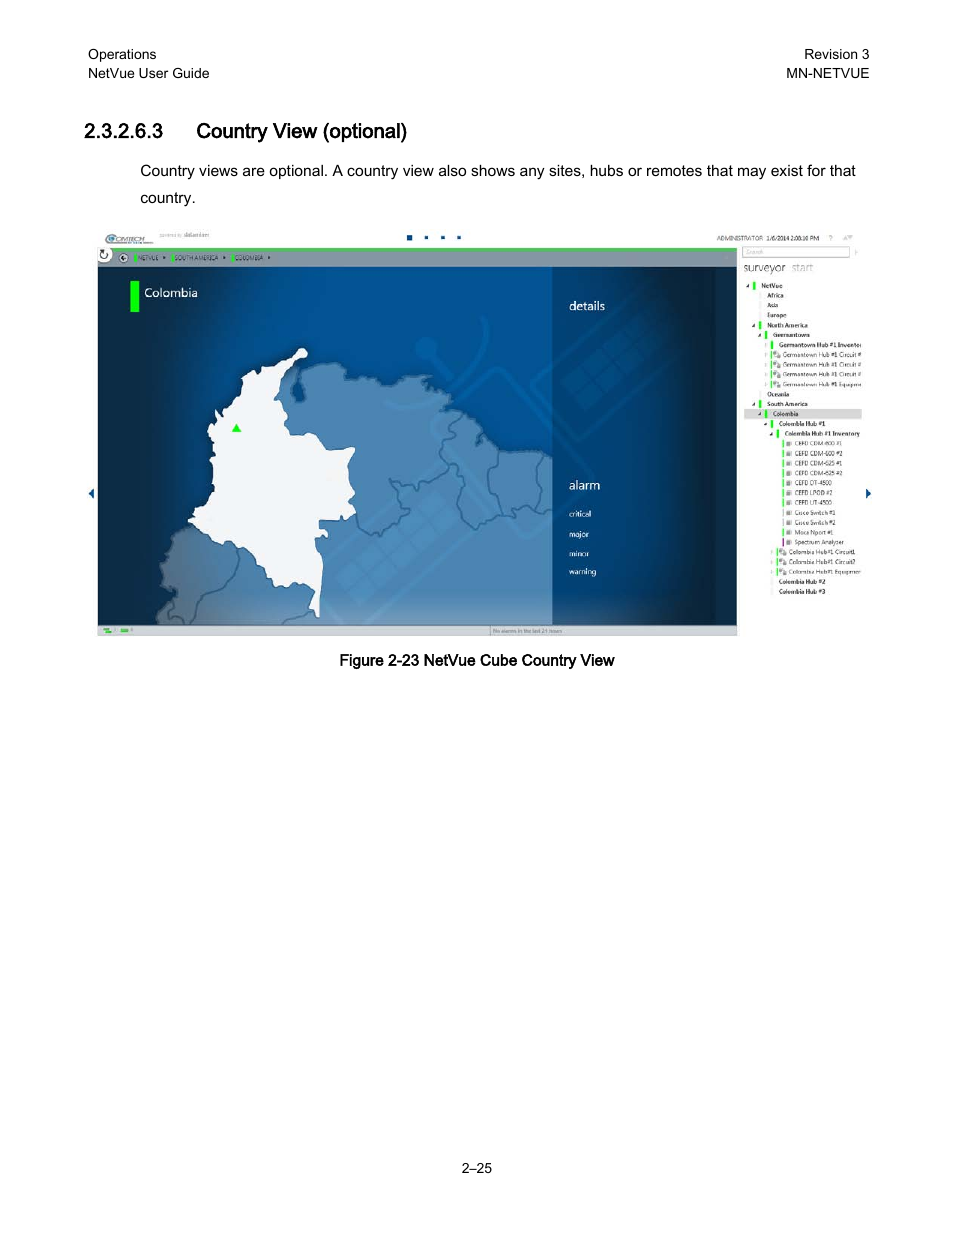Click the CEFD LPOD #2 device icon
Image resolution: width=954 pixels, height=1235 pixels.
tap(789, 493)
